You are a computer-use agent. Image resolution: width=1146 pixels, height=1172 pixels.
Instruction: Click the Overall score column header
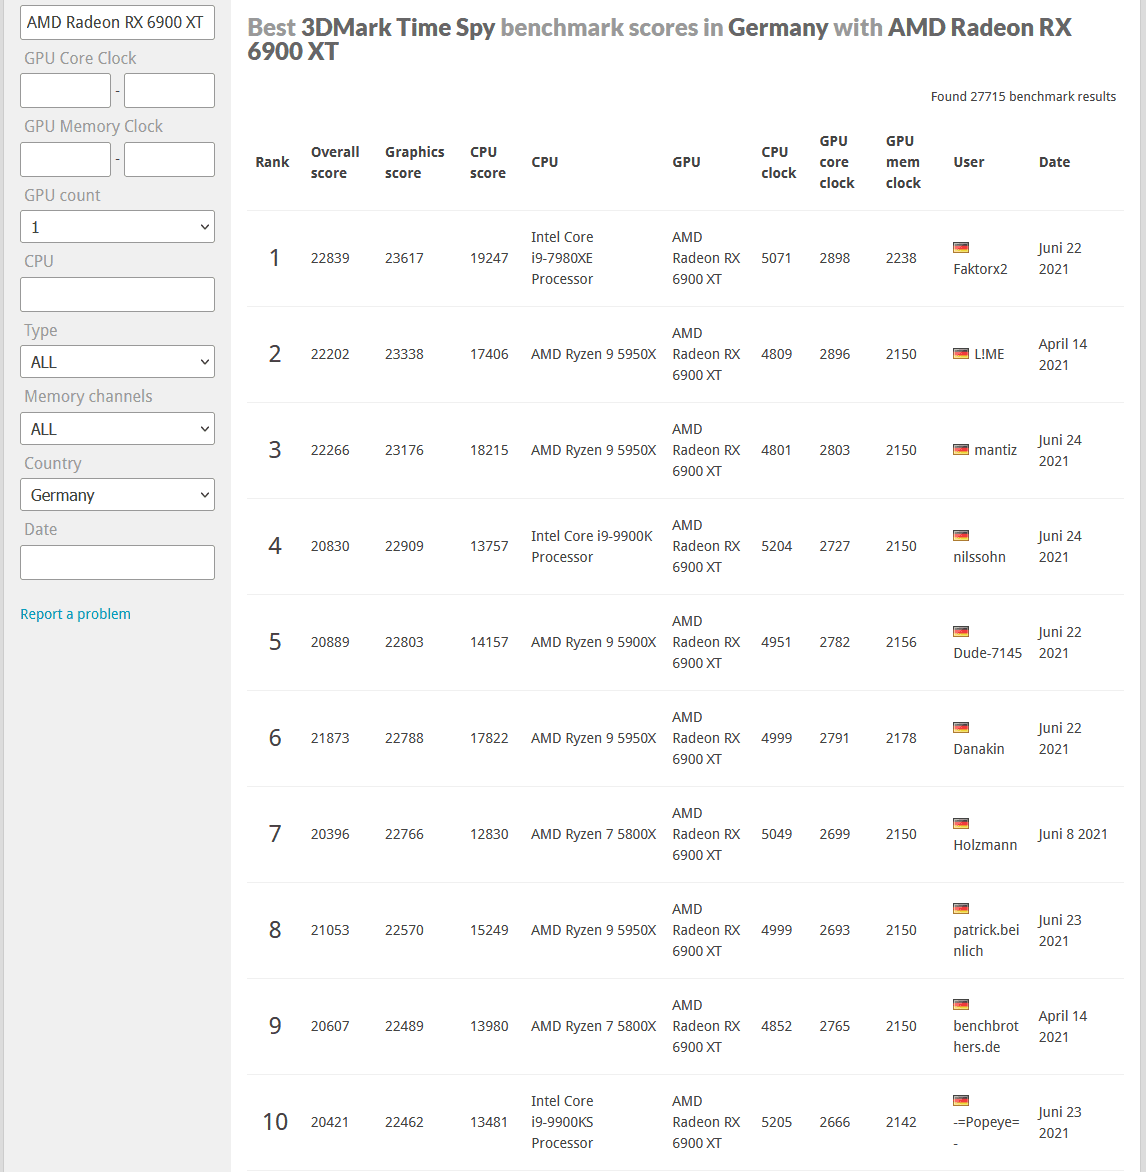335,162
